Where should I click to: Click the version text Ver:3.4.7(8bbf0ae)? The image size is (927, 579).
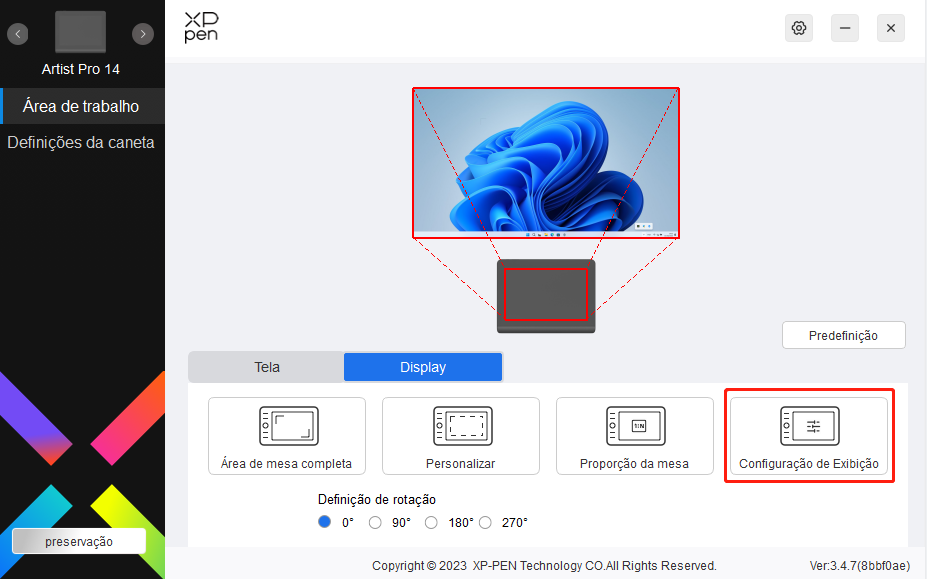click(860, 566)
